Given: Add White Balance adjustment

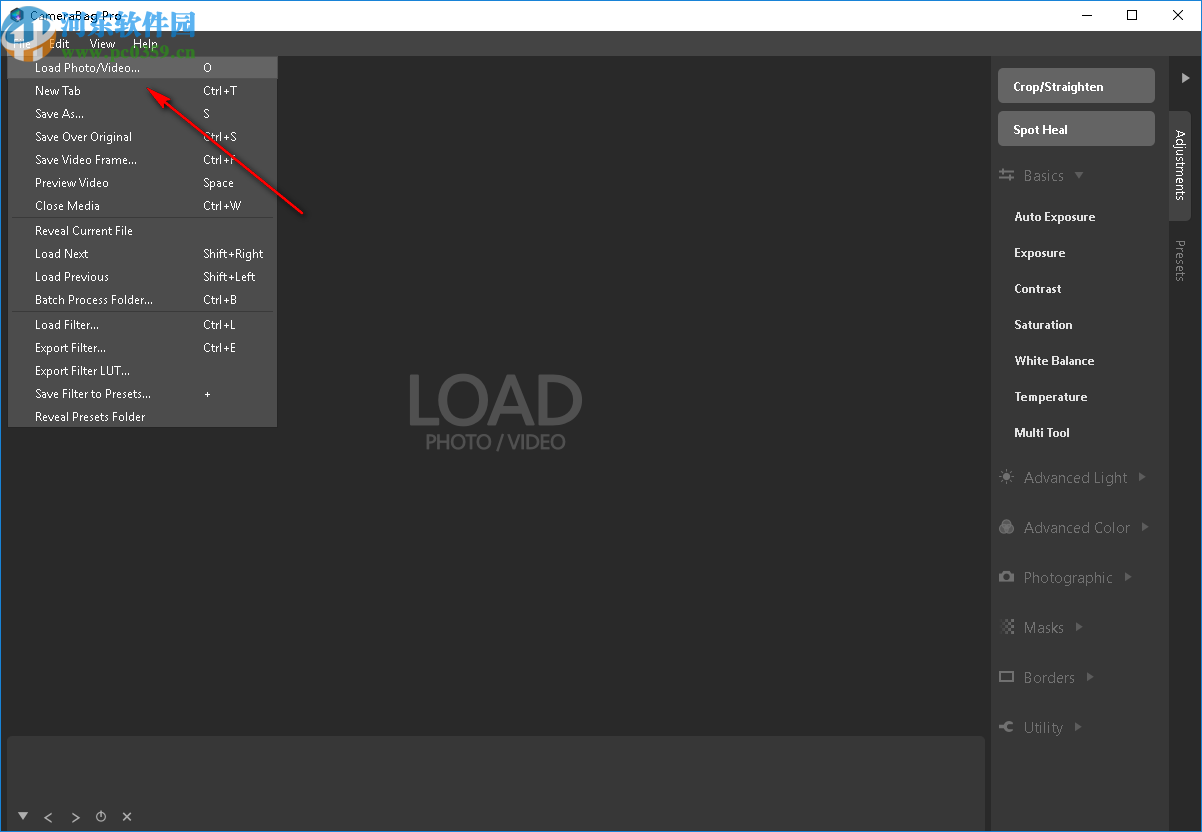Looking at the screenshot, I should (x=1054, y=361).
